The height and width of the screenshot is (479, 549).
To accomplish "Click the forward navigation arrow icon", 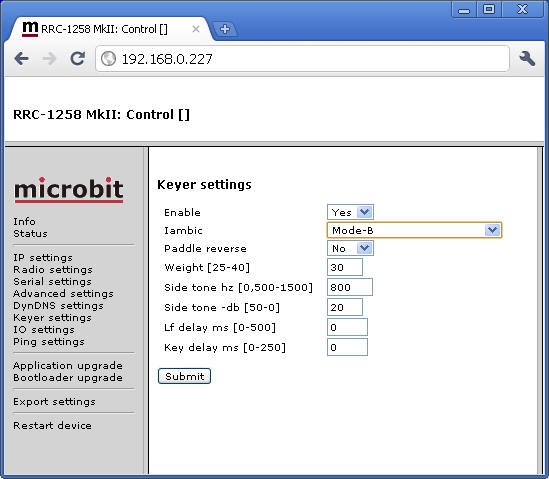I will point(49,58).
